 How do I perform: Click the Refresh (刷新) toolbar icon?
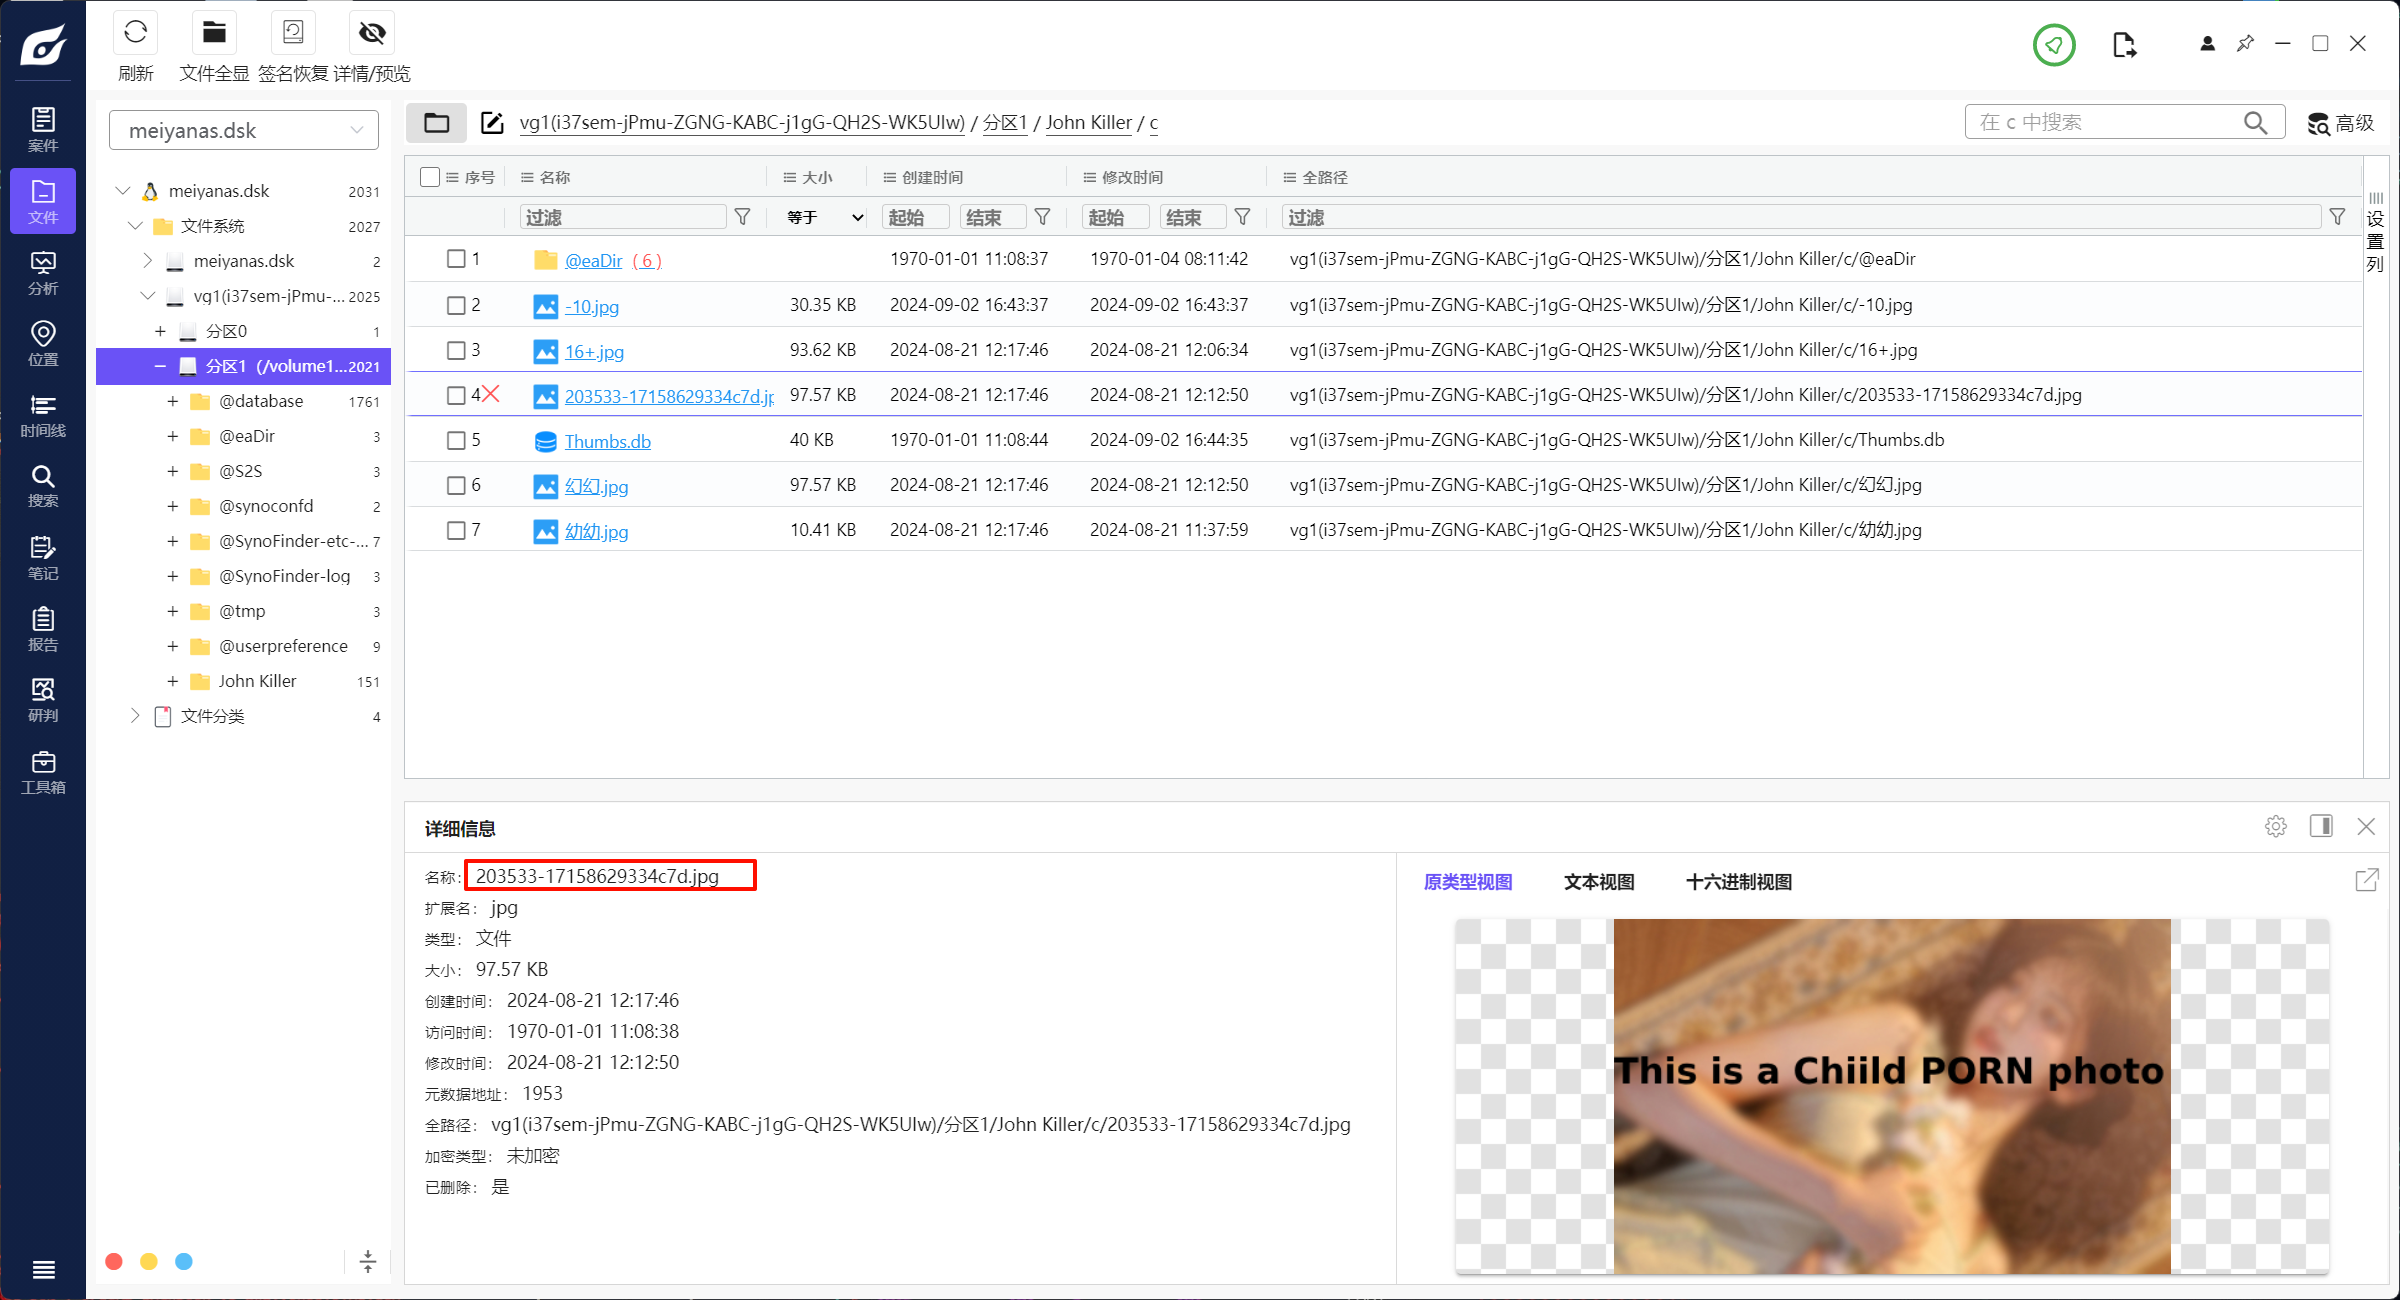[x=135, y=33]
